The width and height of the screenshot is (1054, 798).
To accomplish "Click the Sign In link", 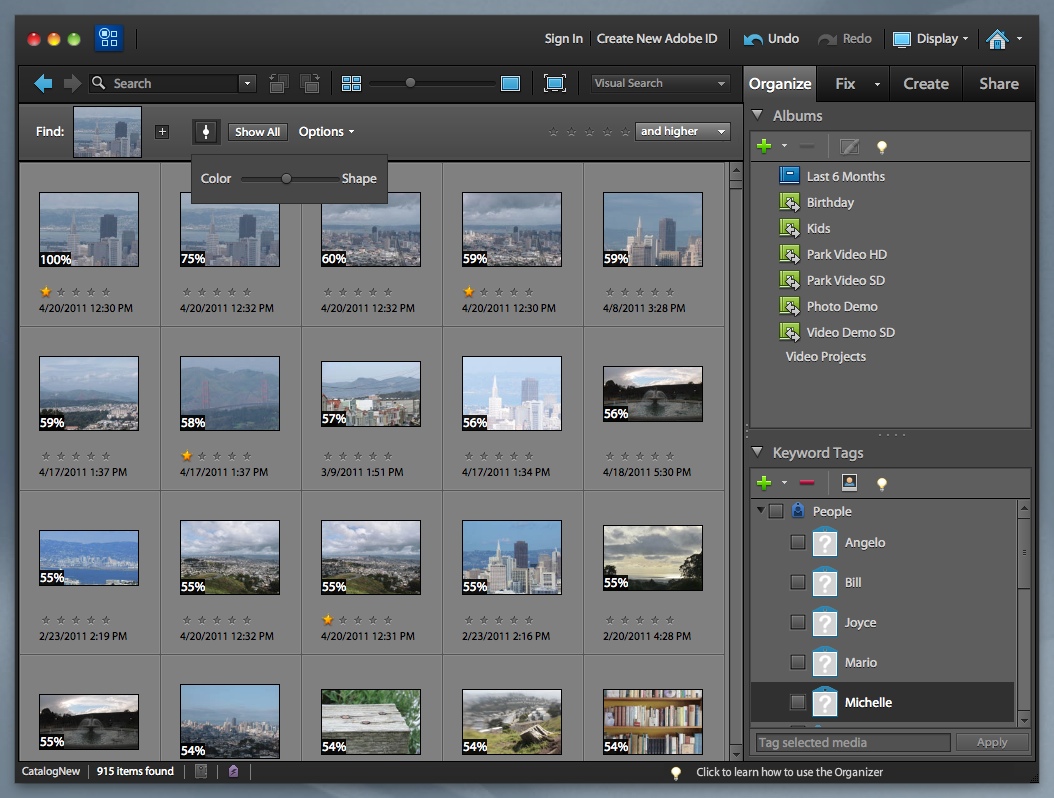I will 563,39.
